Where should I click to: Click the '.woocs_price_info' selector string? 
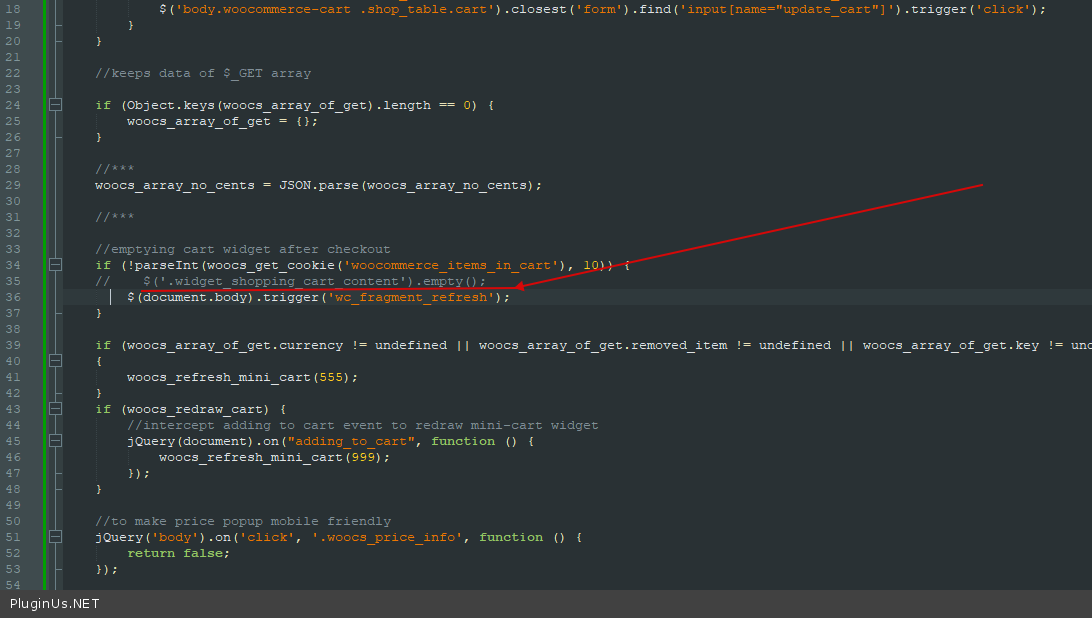pos(391,537)
